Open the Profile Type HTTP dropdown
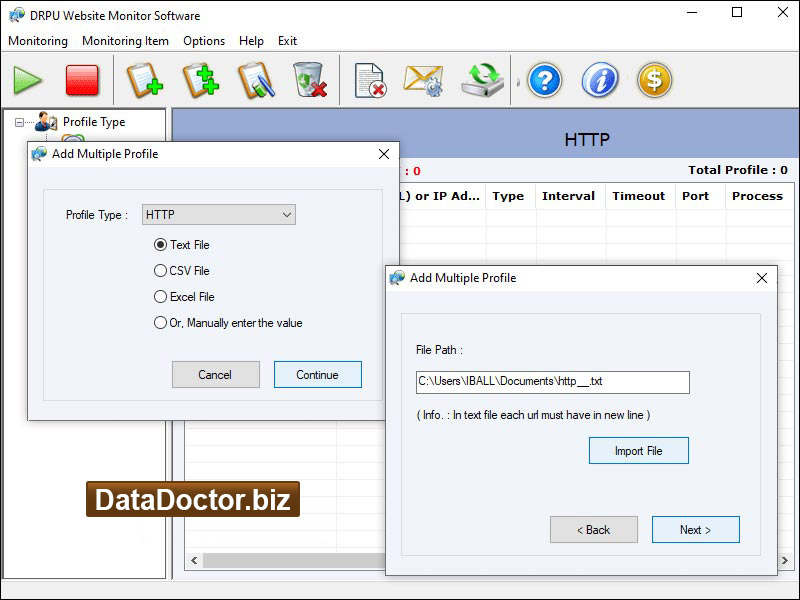 pos(219,215)
